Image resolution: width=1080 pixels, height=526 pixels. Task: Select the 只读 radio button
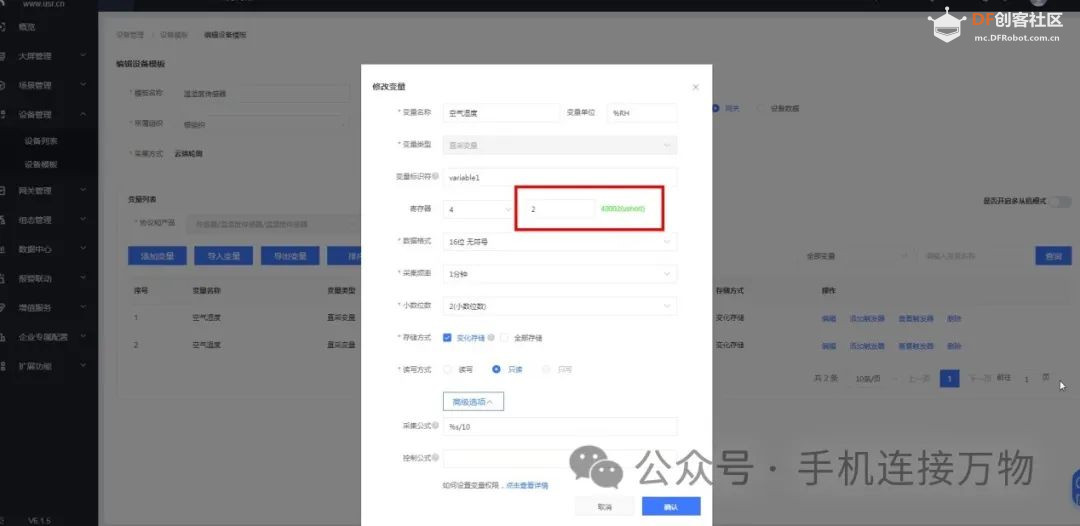[496, 370]
